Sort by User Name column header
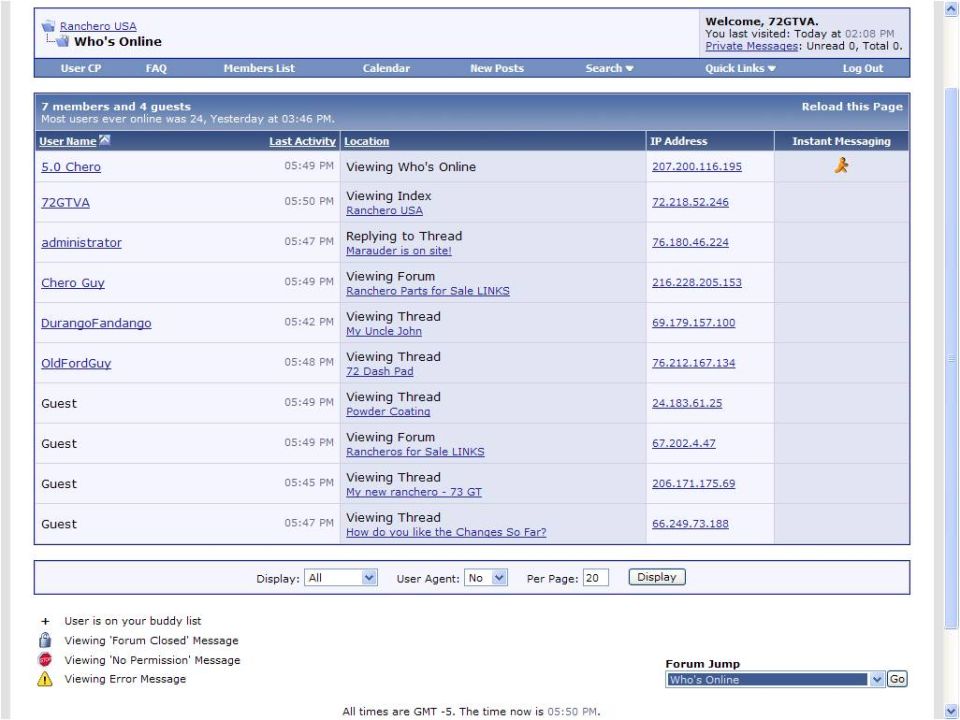 (67, 141)
